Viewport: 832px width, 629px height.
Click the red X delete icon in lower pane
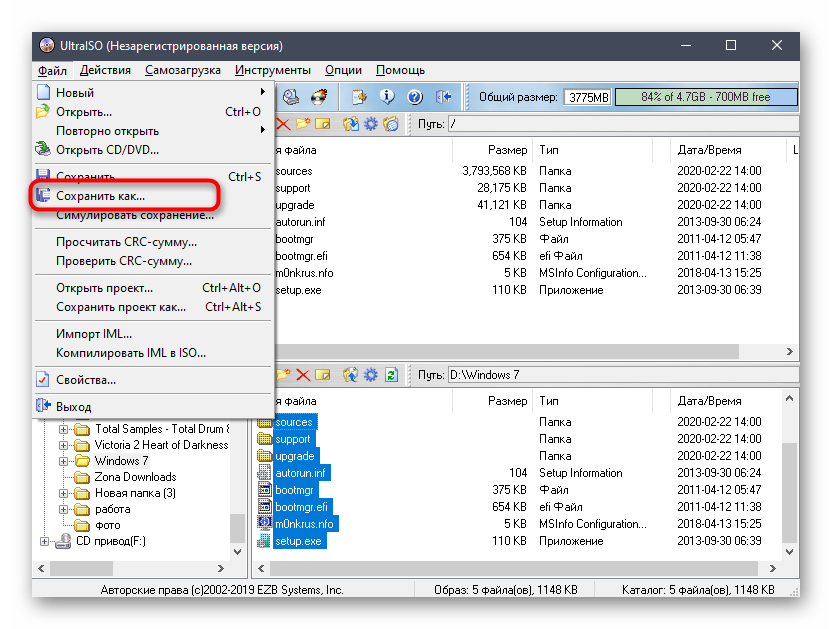(x=302, y=375)
